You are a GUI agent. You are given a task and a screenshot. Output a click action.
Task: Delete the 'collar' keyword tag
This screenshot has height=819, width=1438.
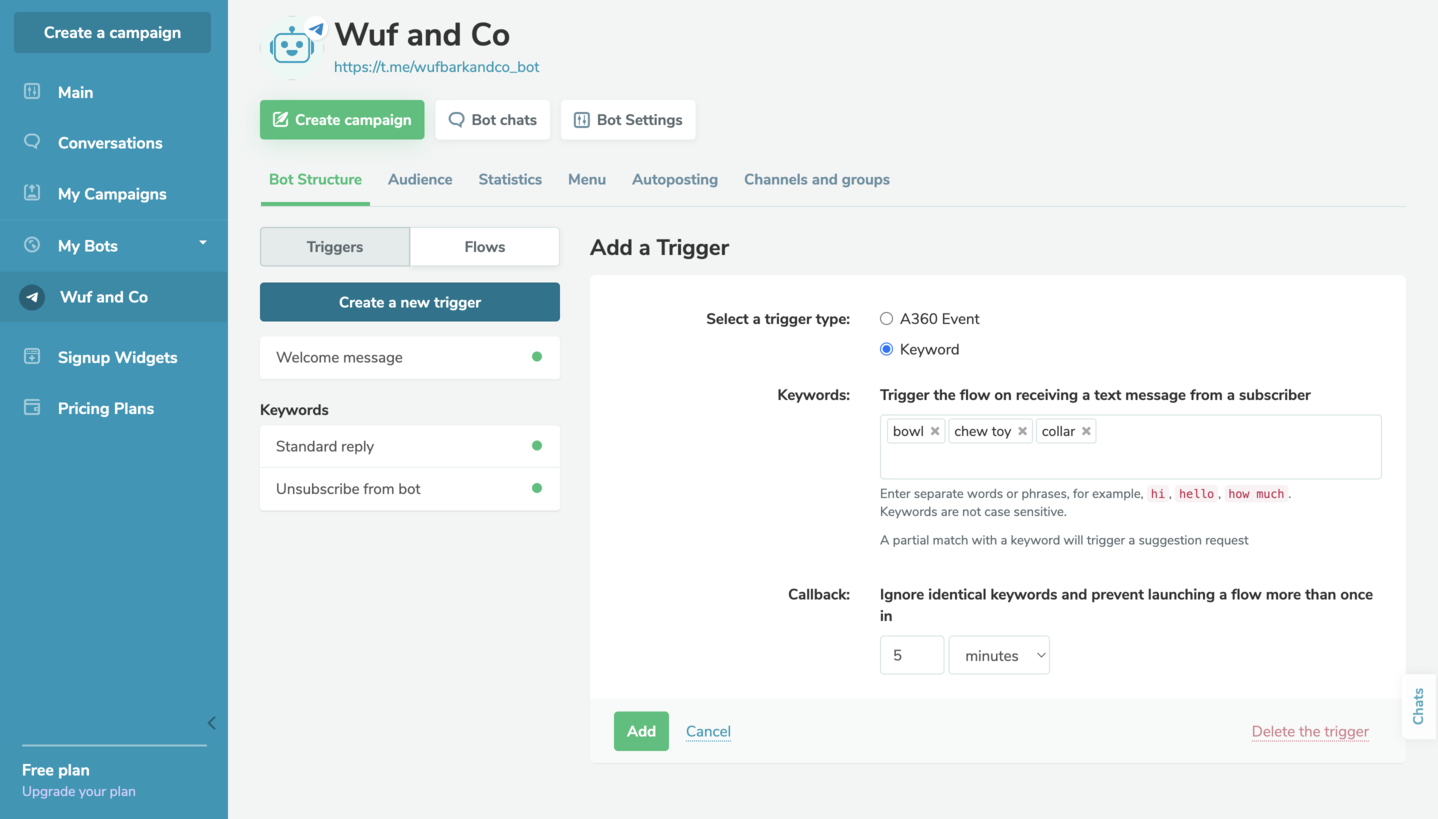(x=1086, y=431)
